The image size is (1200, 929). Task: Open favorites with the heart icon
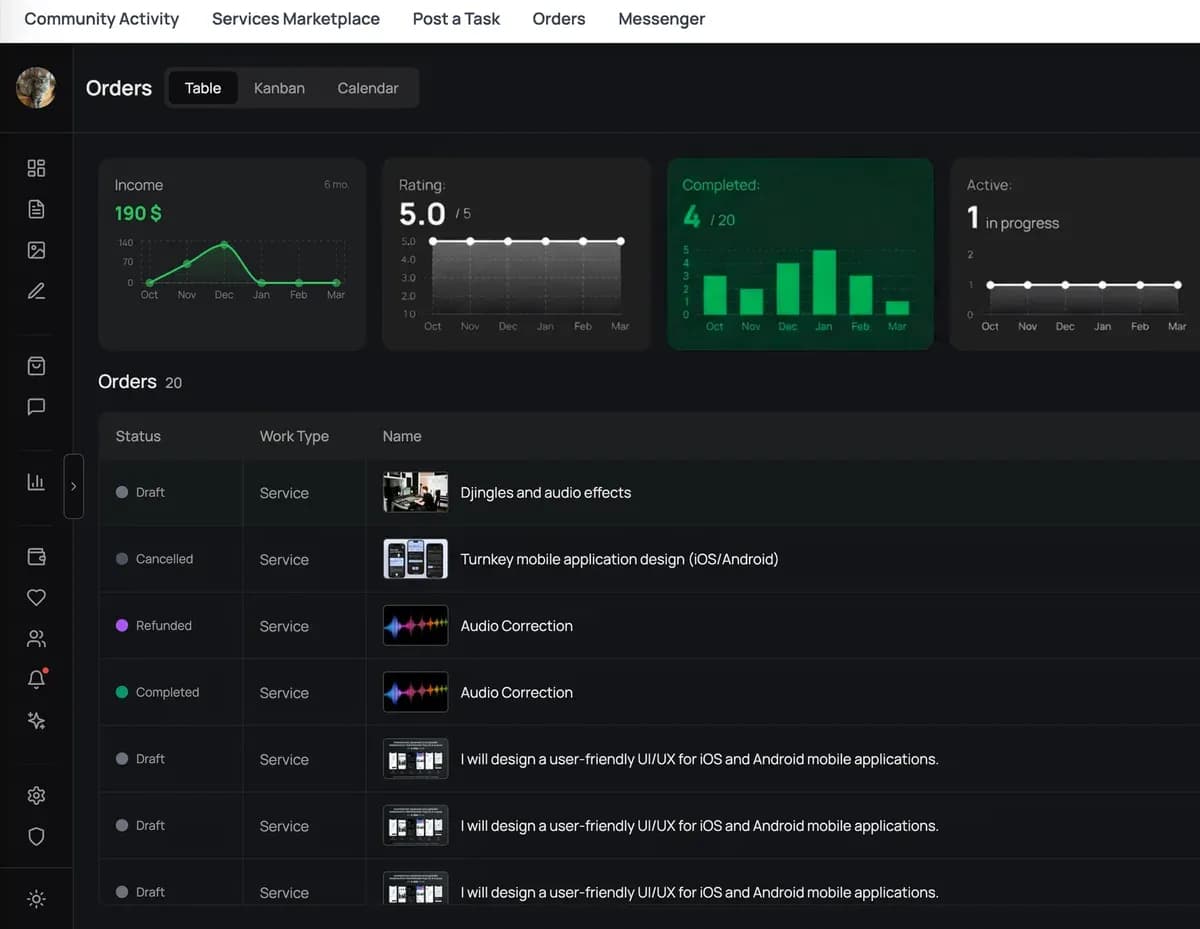(x=36, y=597)
